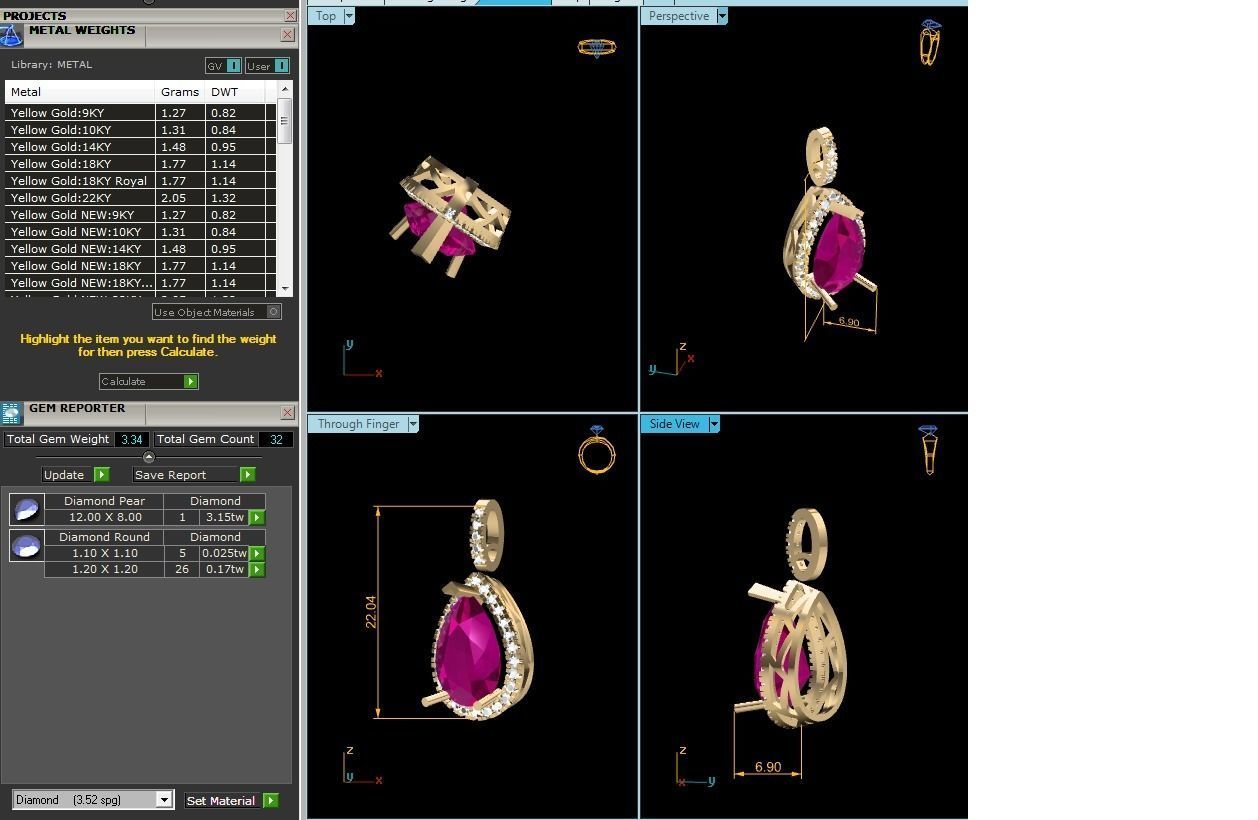Click the DWT column header

click(235, 92)
